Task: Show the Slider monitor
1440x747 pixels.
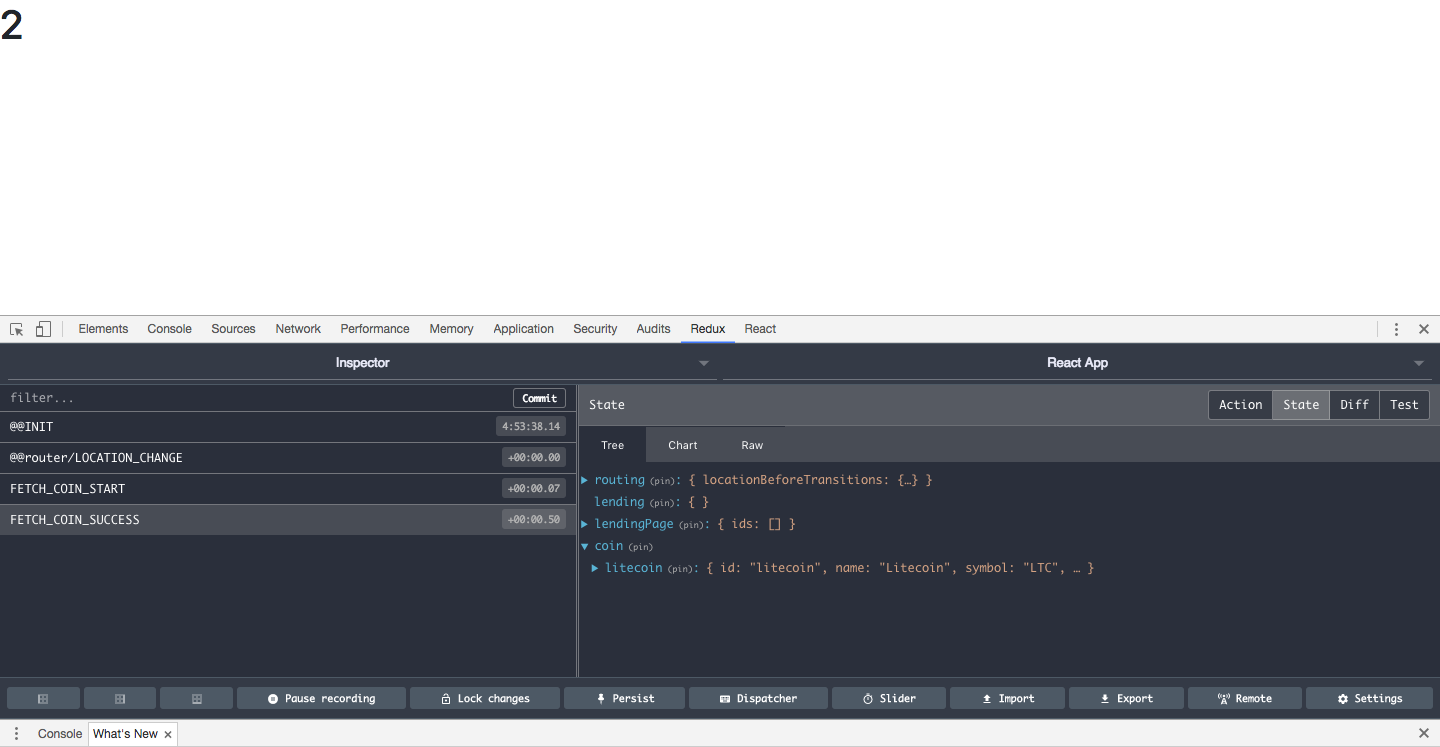Action: click(x=889, y=698)
